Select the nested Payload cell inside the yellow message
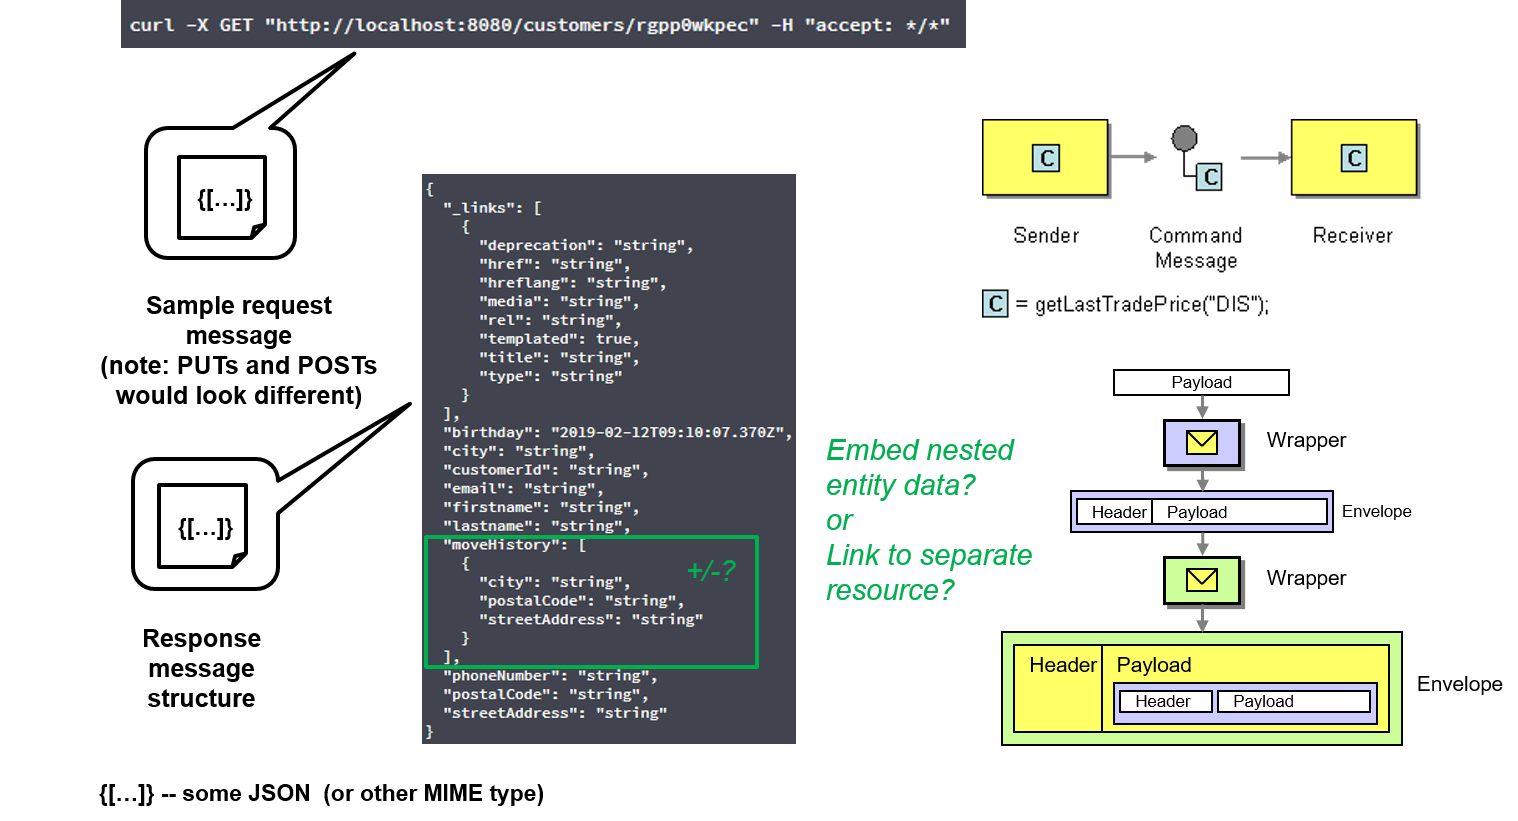The width and height of the screenshot is (1518, 821). (x=1292, y=702)
